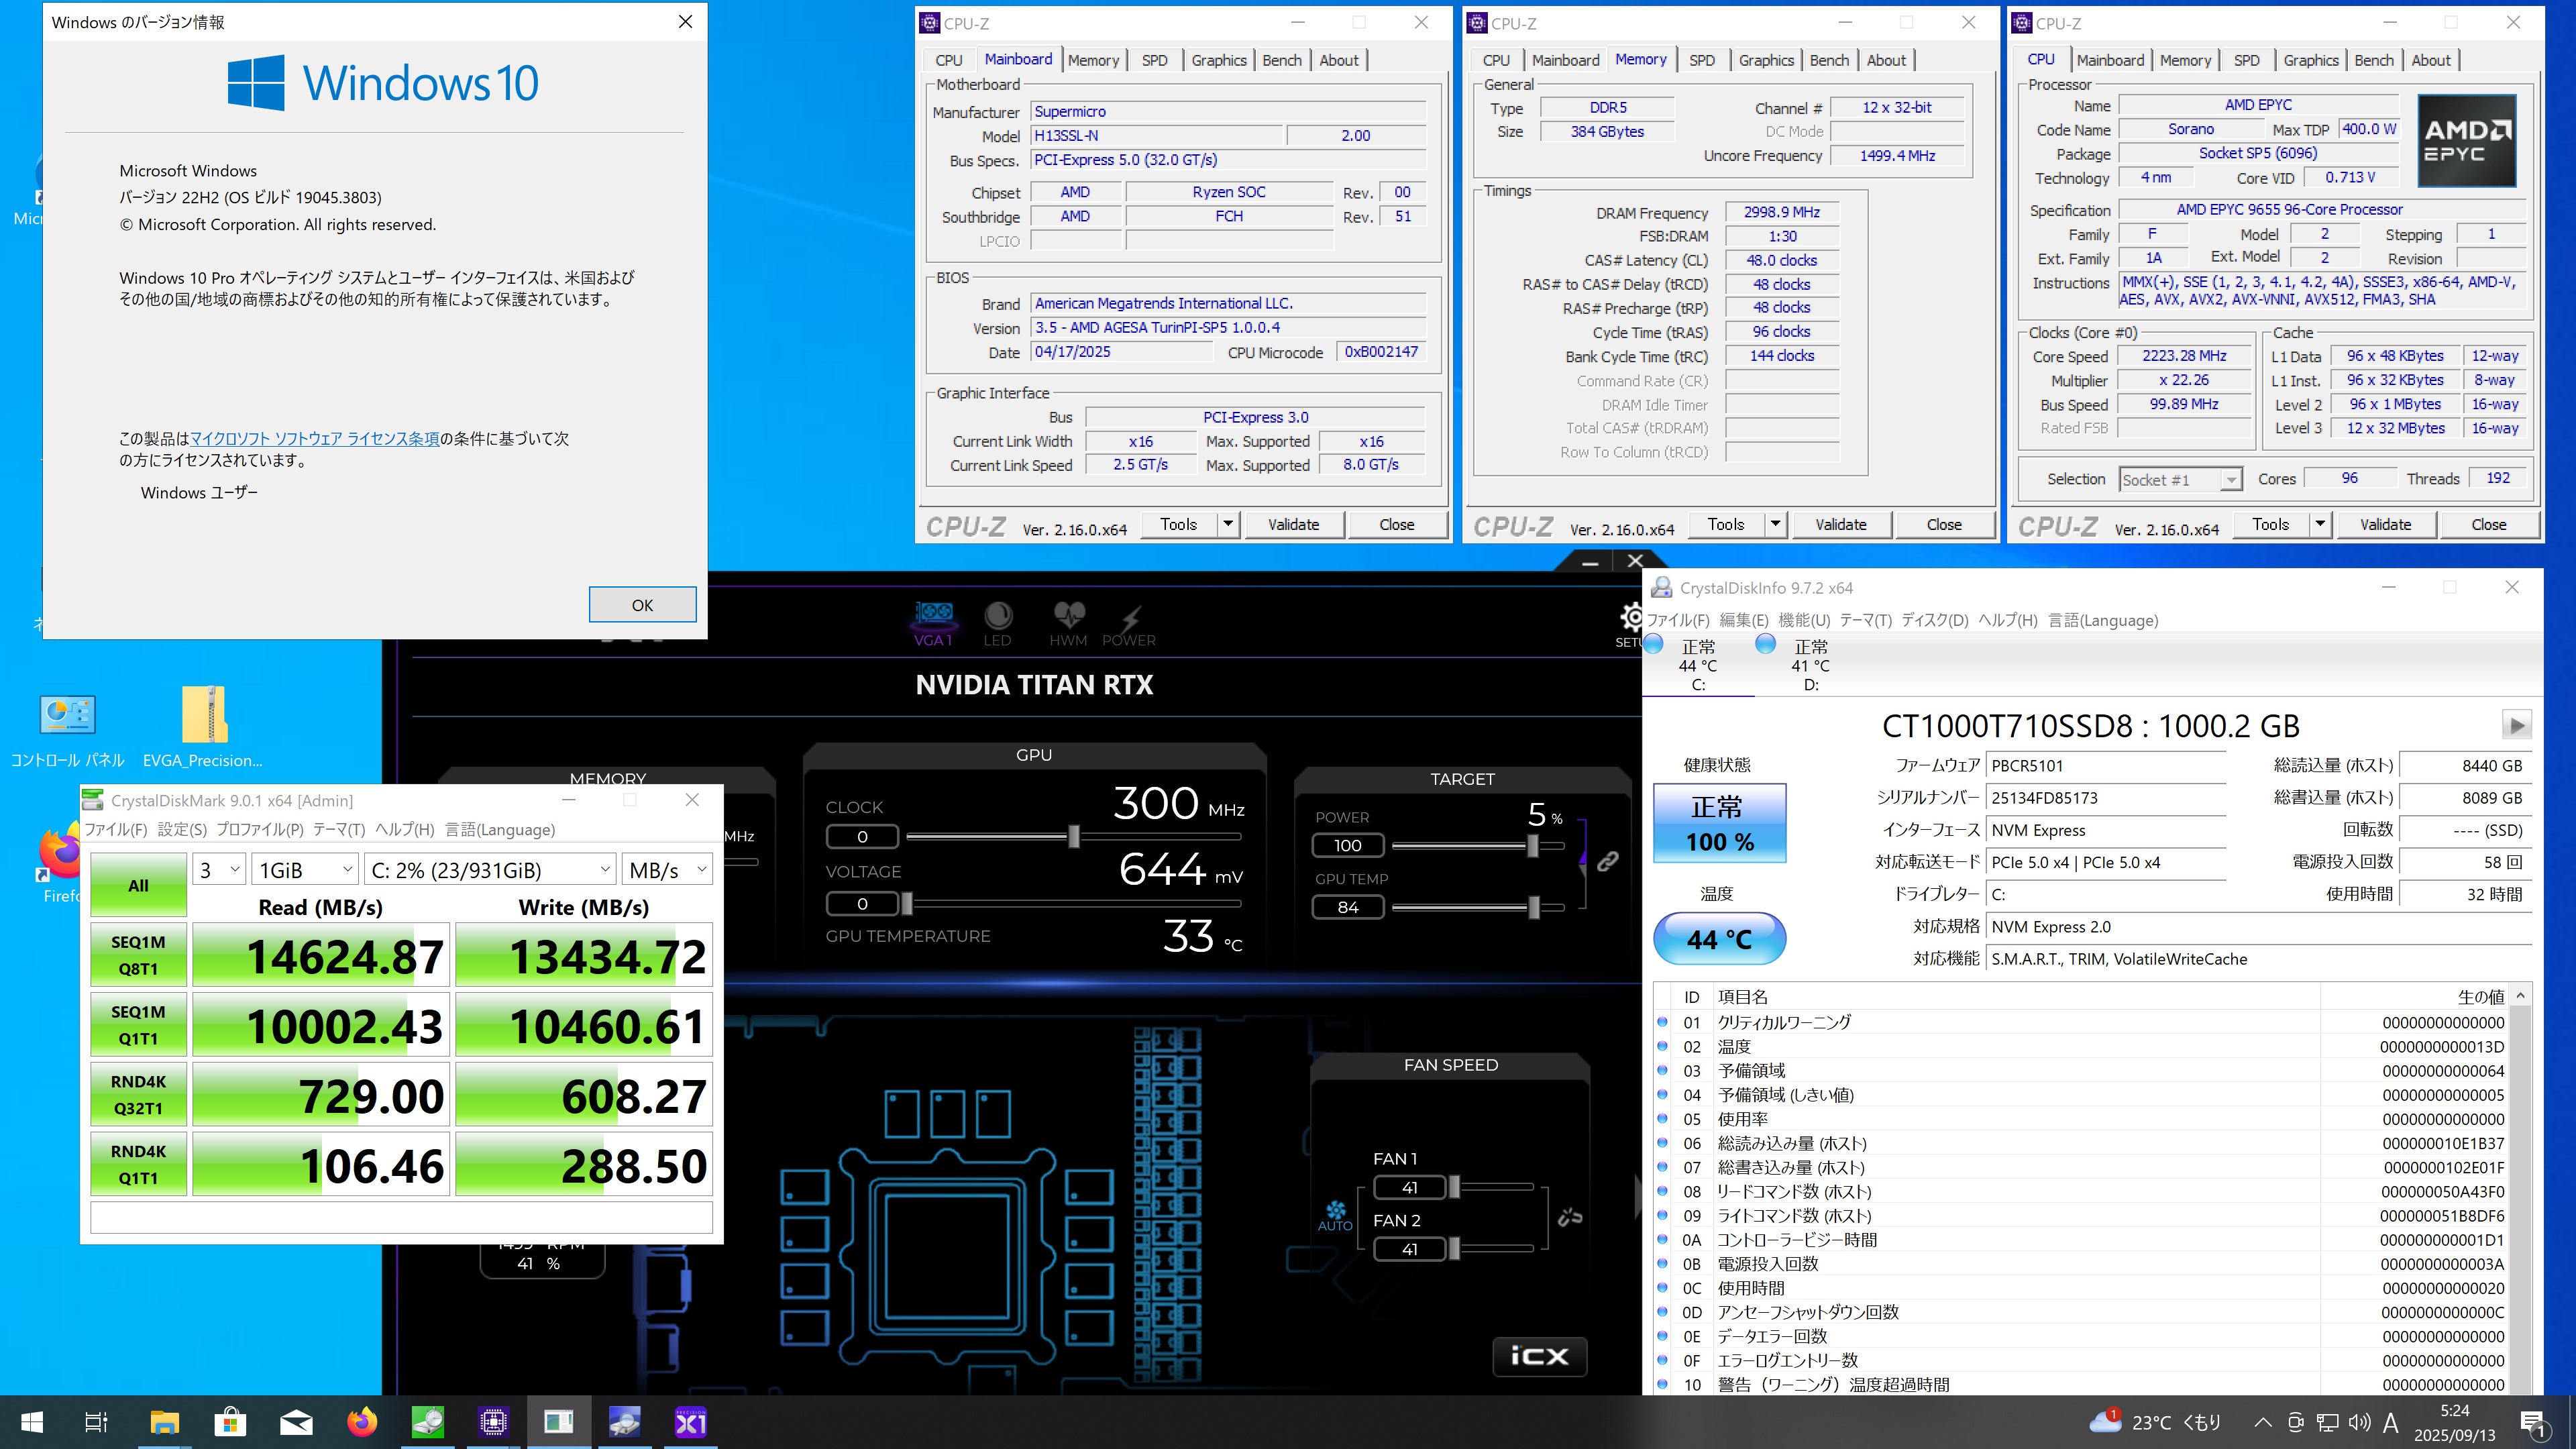Click the GPU clock offset slider handle
This screenshot has width=2576, height=1449.
1073,836
